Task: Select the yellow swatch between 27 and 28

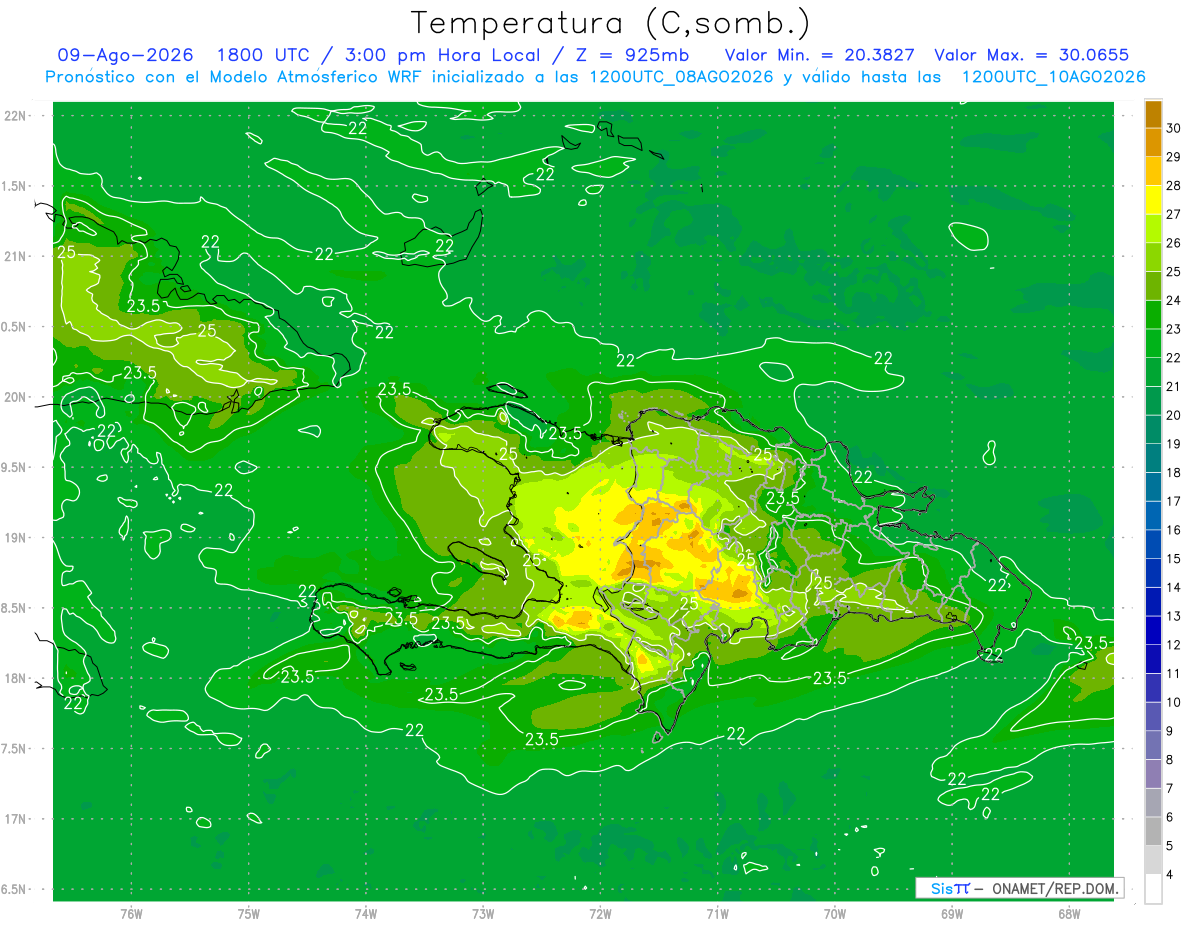Action: [x=1153, y=200]
